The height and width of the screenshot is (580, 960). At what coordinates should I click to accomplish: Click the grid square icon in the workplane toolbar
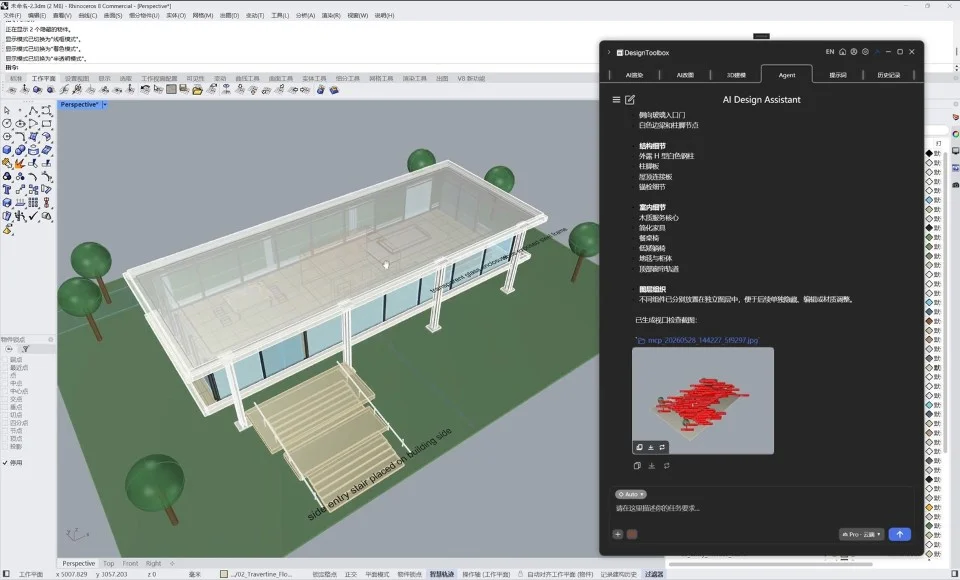(x=171, y=89)
